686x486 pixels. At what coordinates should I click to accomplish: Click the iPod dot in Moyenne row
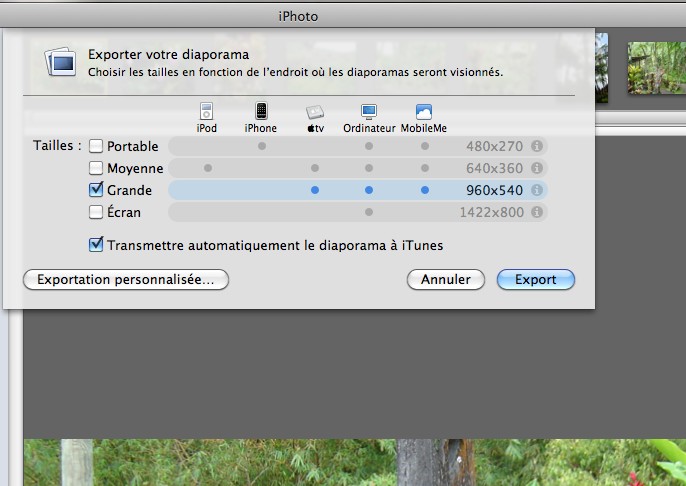click(208, 168)
